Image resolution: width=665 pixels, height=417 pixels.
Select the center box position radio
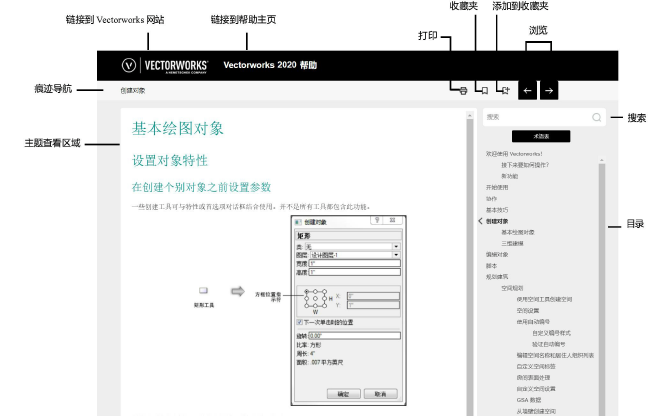coord(316,298)
